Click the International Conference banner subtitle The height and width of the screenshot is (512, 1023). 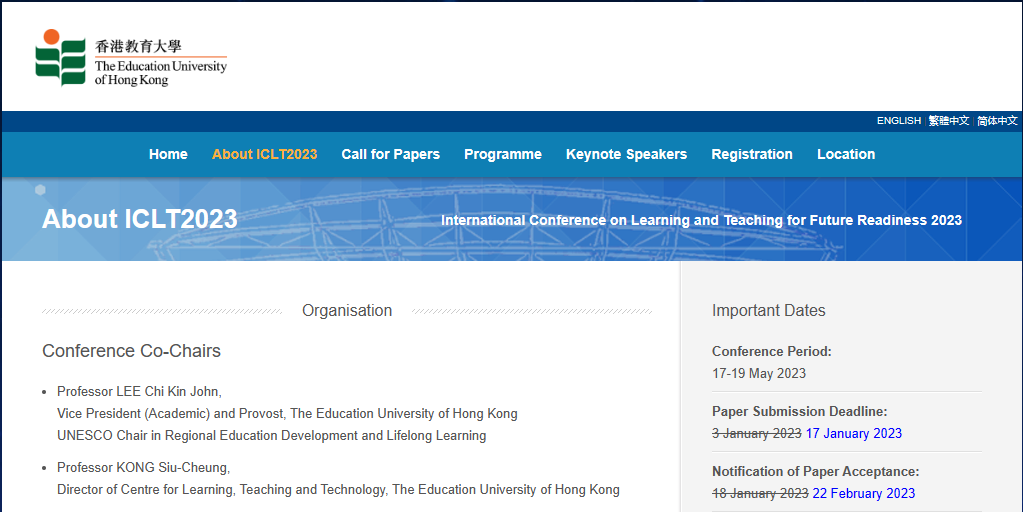click(701, 220)
